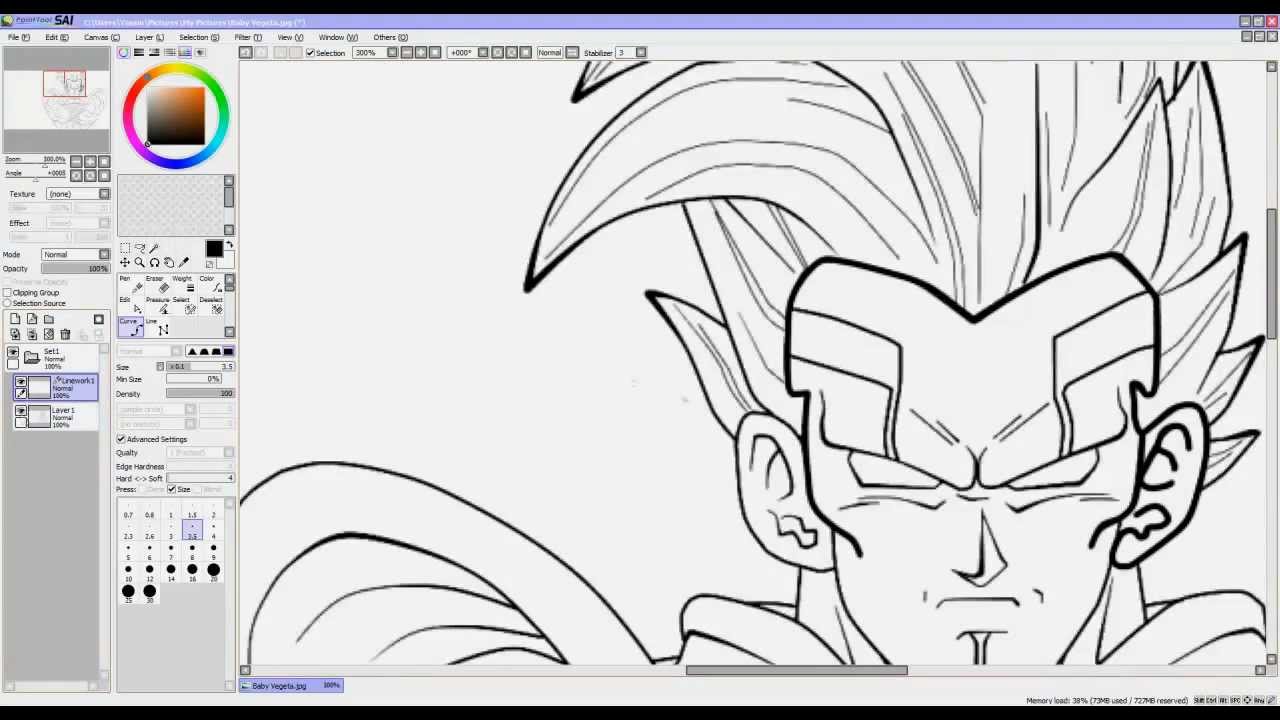Click the black foreground color swatch

(x=214, y=250)
